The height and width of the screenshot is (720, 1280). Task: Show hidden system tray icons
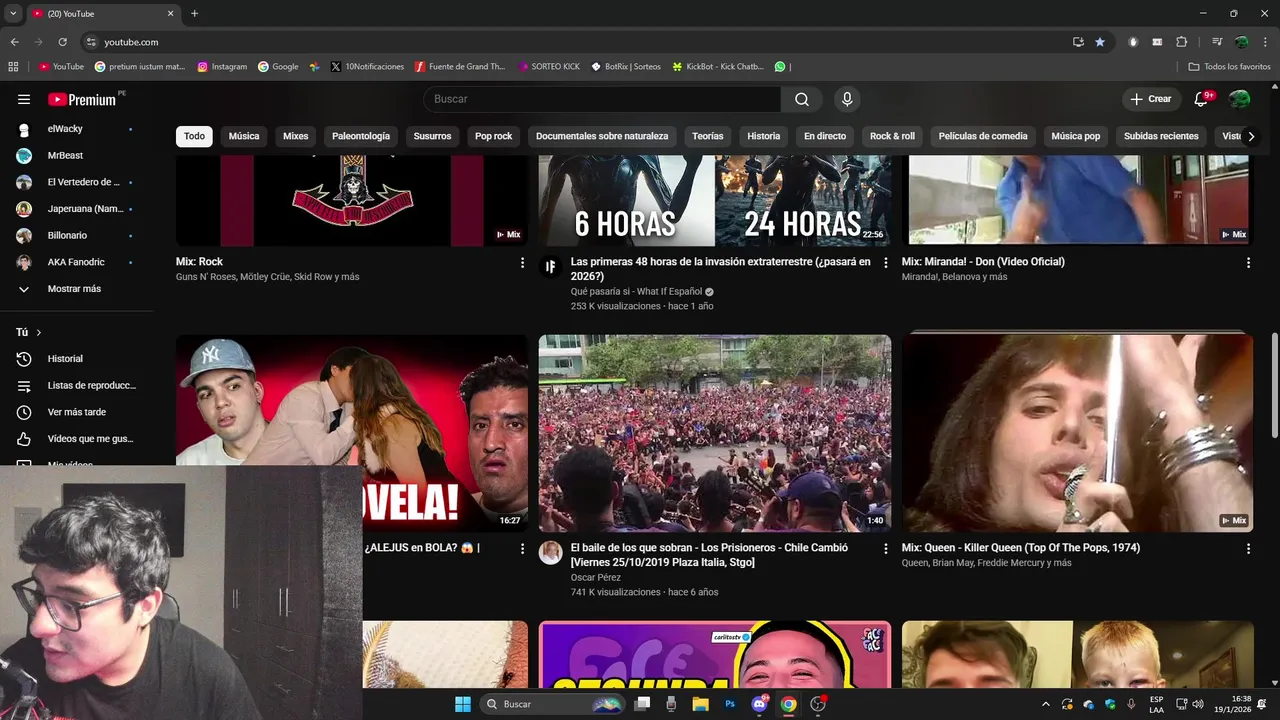(1046, 704)
